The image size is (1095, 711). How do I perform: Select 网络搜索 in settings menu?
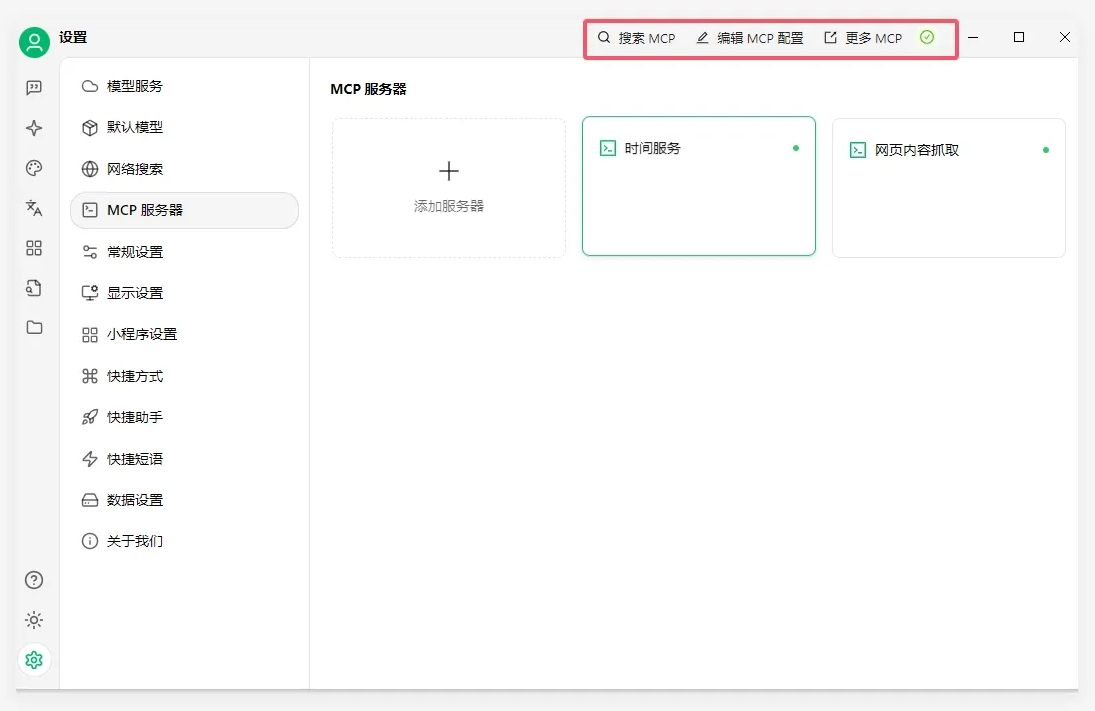click(x=135, y=169)
